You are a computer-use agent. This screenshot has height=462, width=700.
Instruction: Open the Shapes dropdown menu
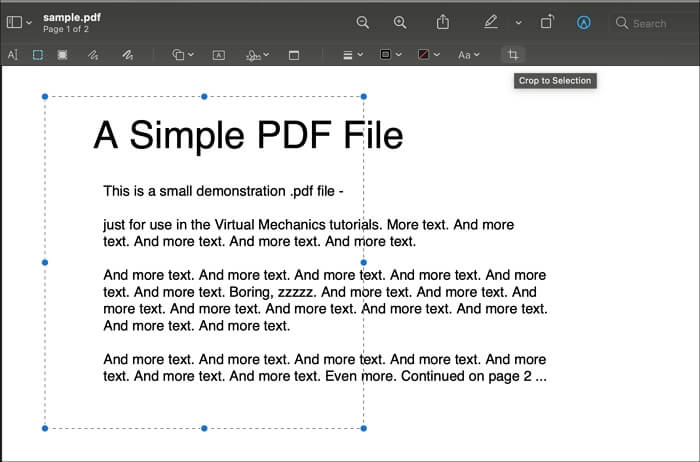(182, 55)
